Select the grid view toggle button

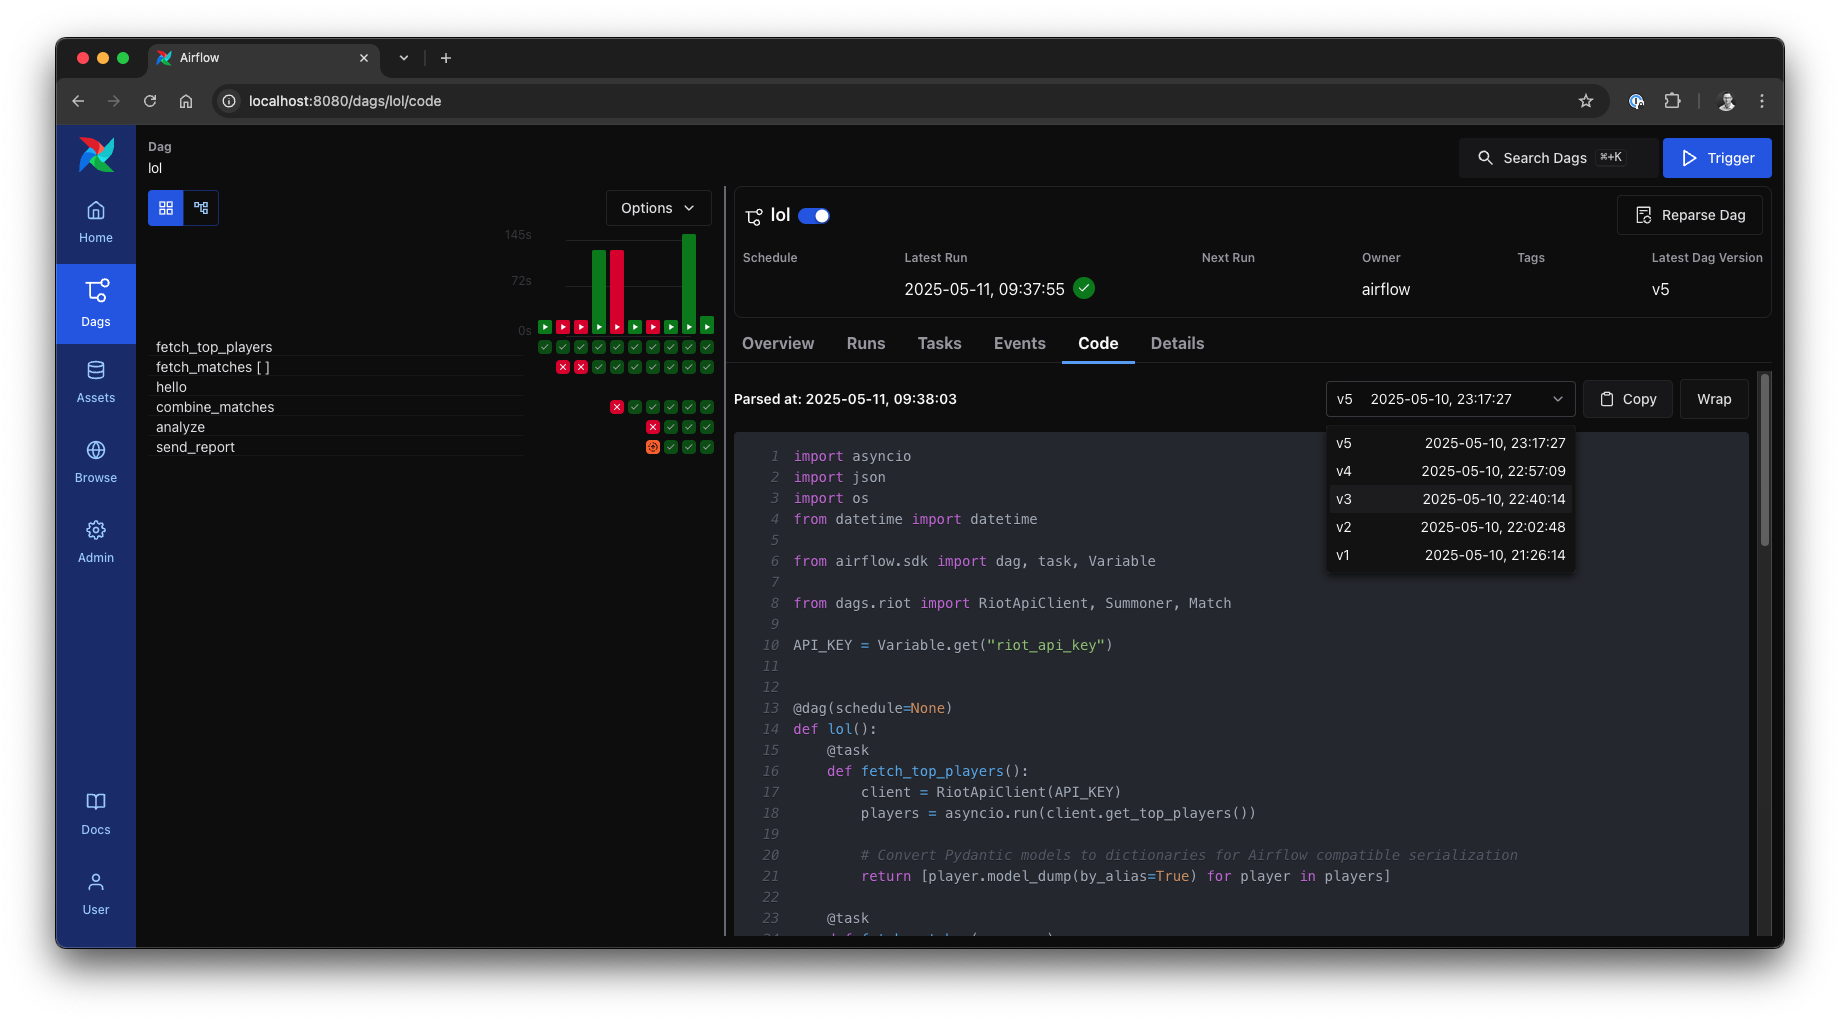[165, 207]
